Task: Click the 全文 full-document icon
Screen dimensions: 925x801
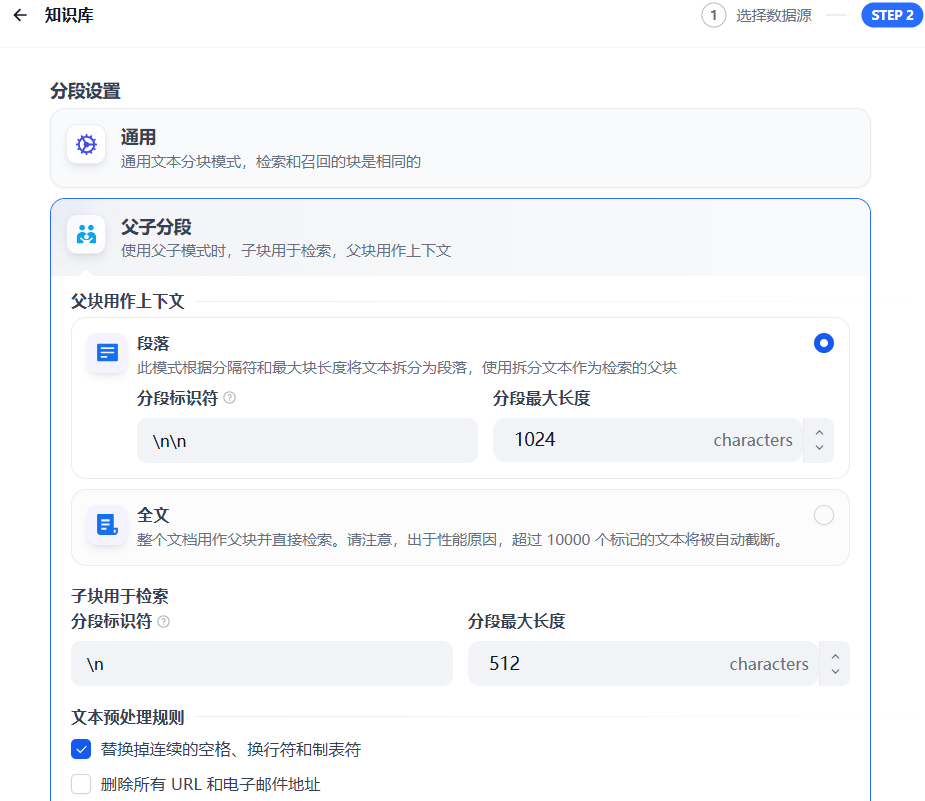Action: coord(107,524)
